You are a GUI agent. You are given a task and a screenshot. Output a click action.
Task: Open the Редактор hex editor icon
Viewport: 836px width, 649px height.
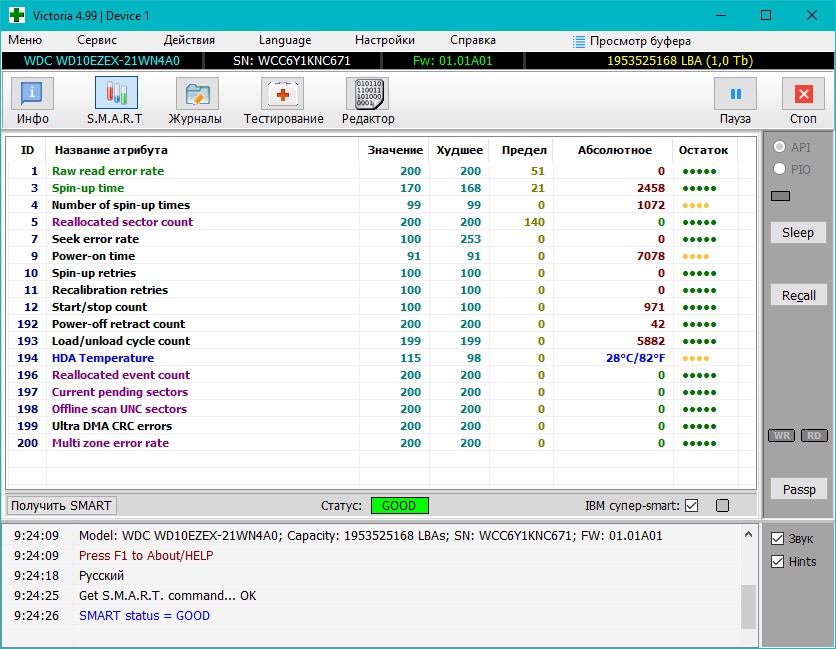click(x=367, y=94)
